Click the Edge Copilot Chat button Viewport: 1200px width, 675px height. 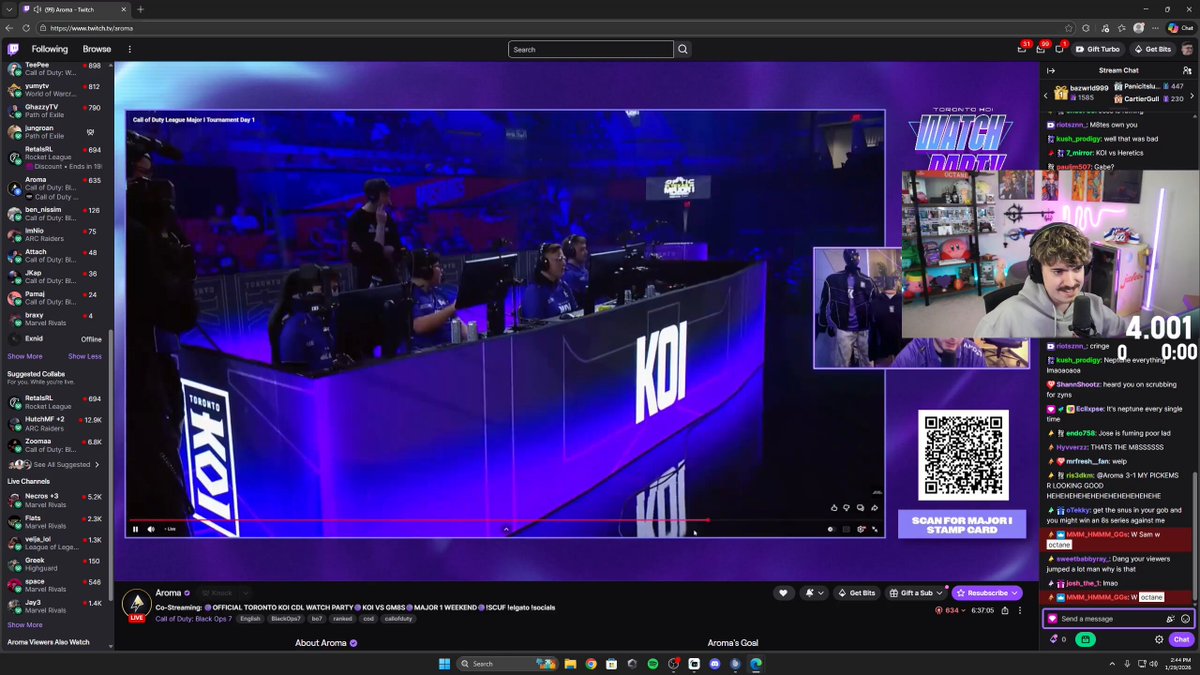[x=1180, y=28]
